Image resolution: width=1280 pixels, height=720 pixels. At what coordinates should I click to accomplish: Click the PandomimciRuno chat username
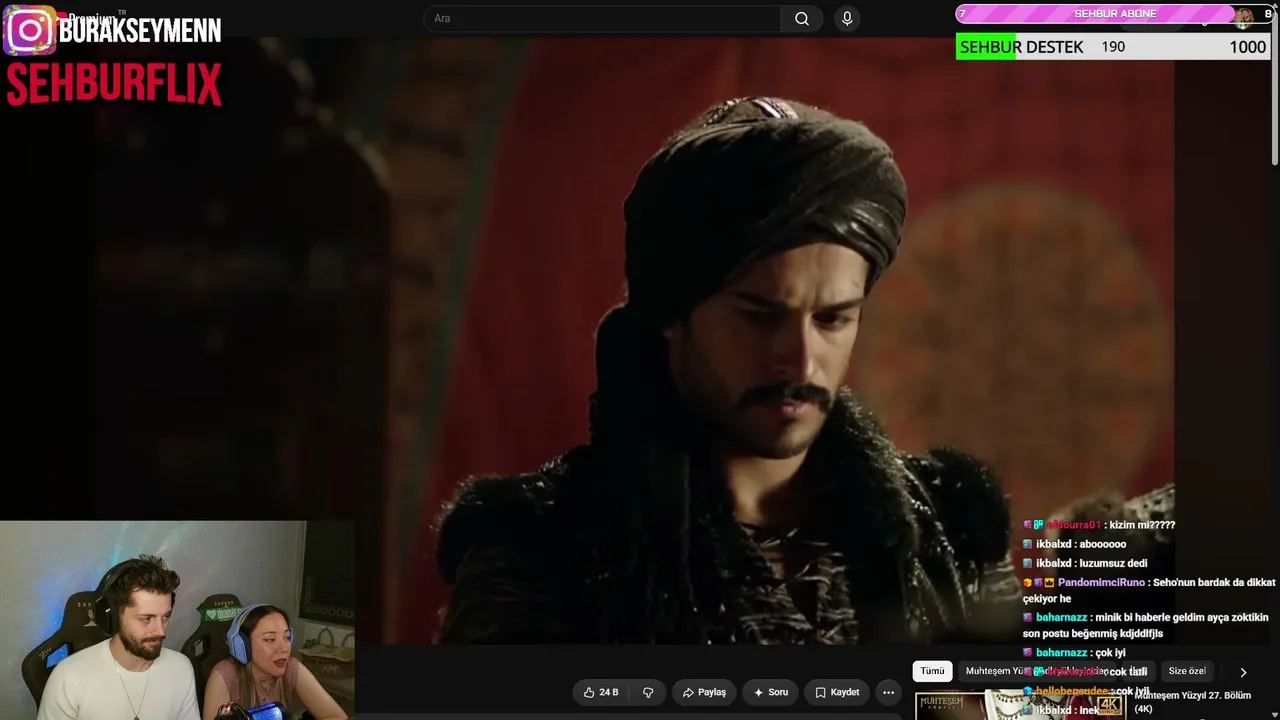[x=1101, y=582]
